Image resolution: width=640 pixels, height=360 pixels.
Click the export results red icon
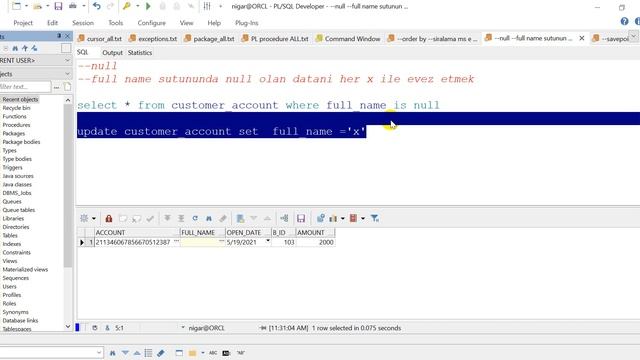point(353,218)
